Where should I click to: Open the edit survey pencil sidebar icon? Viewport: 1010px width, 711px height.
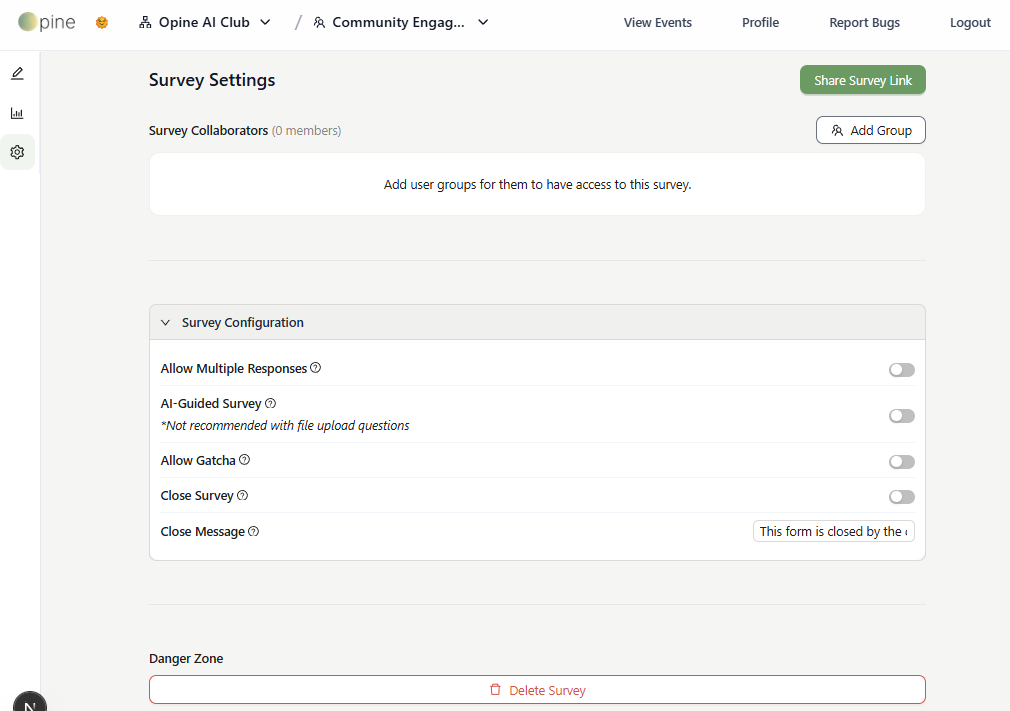click(17, 73)
